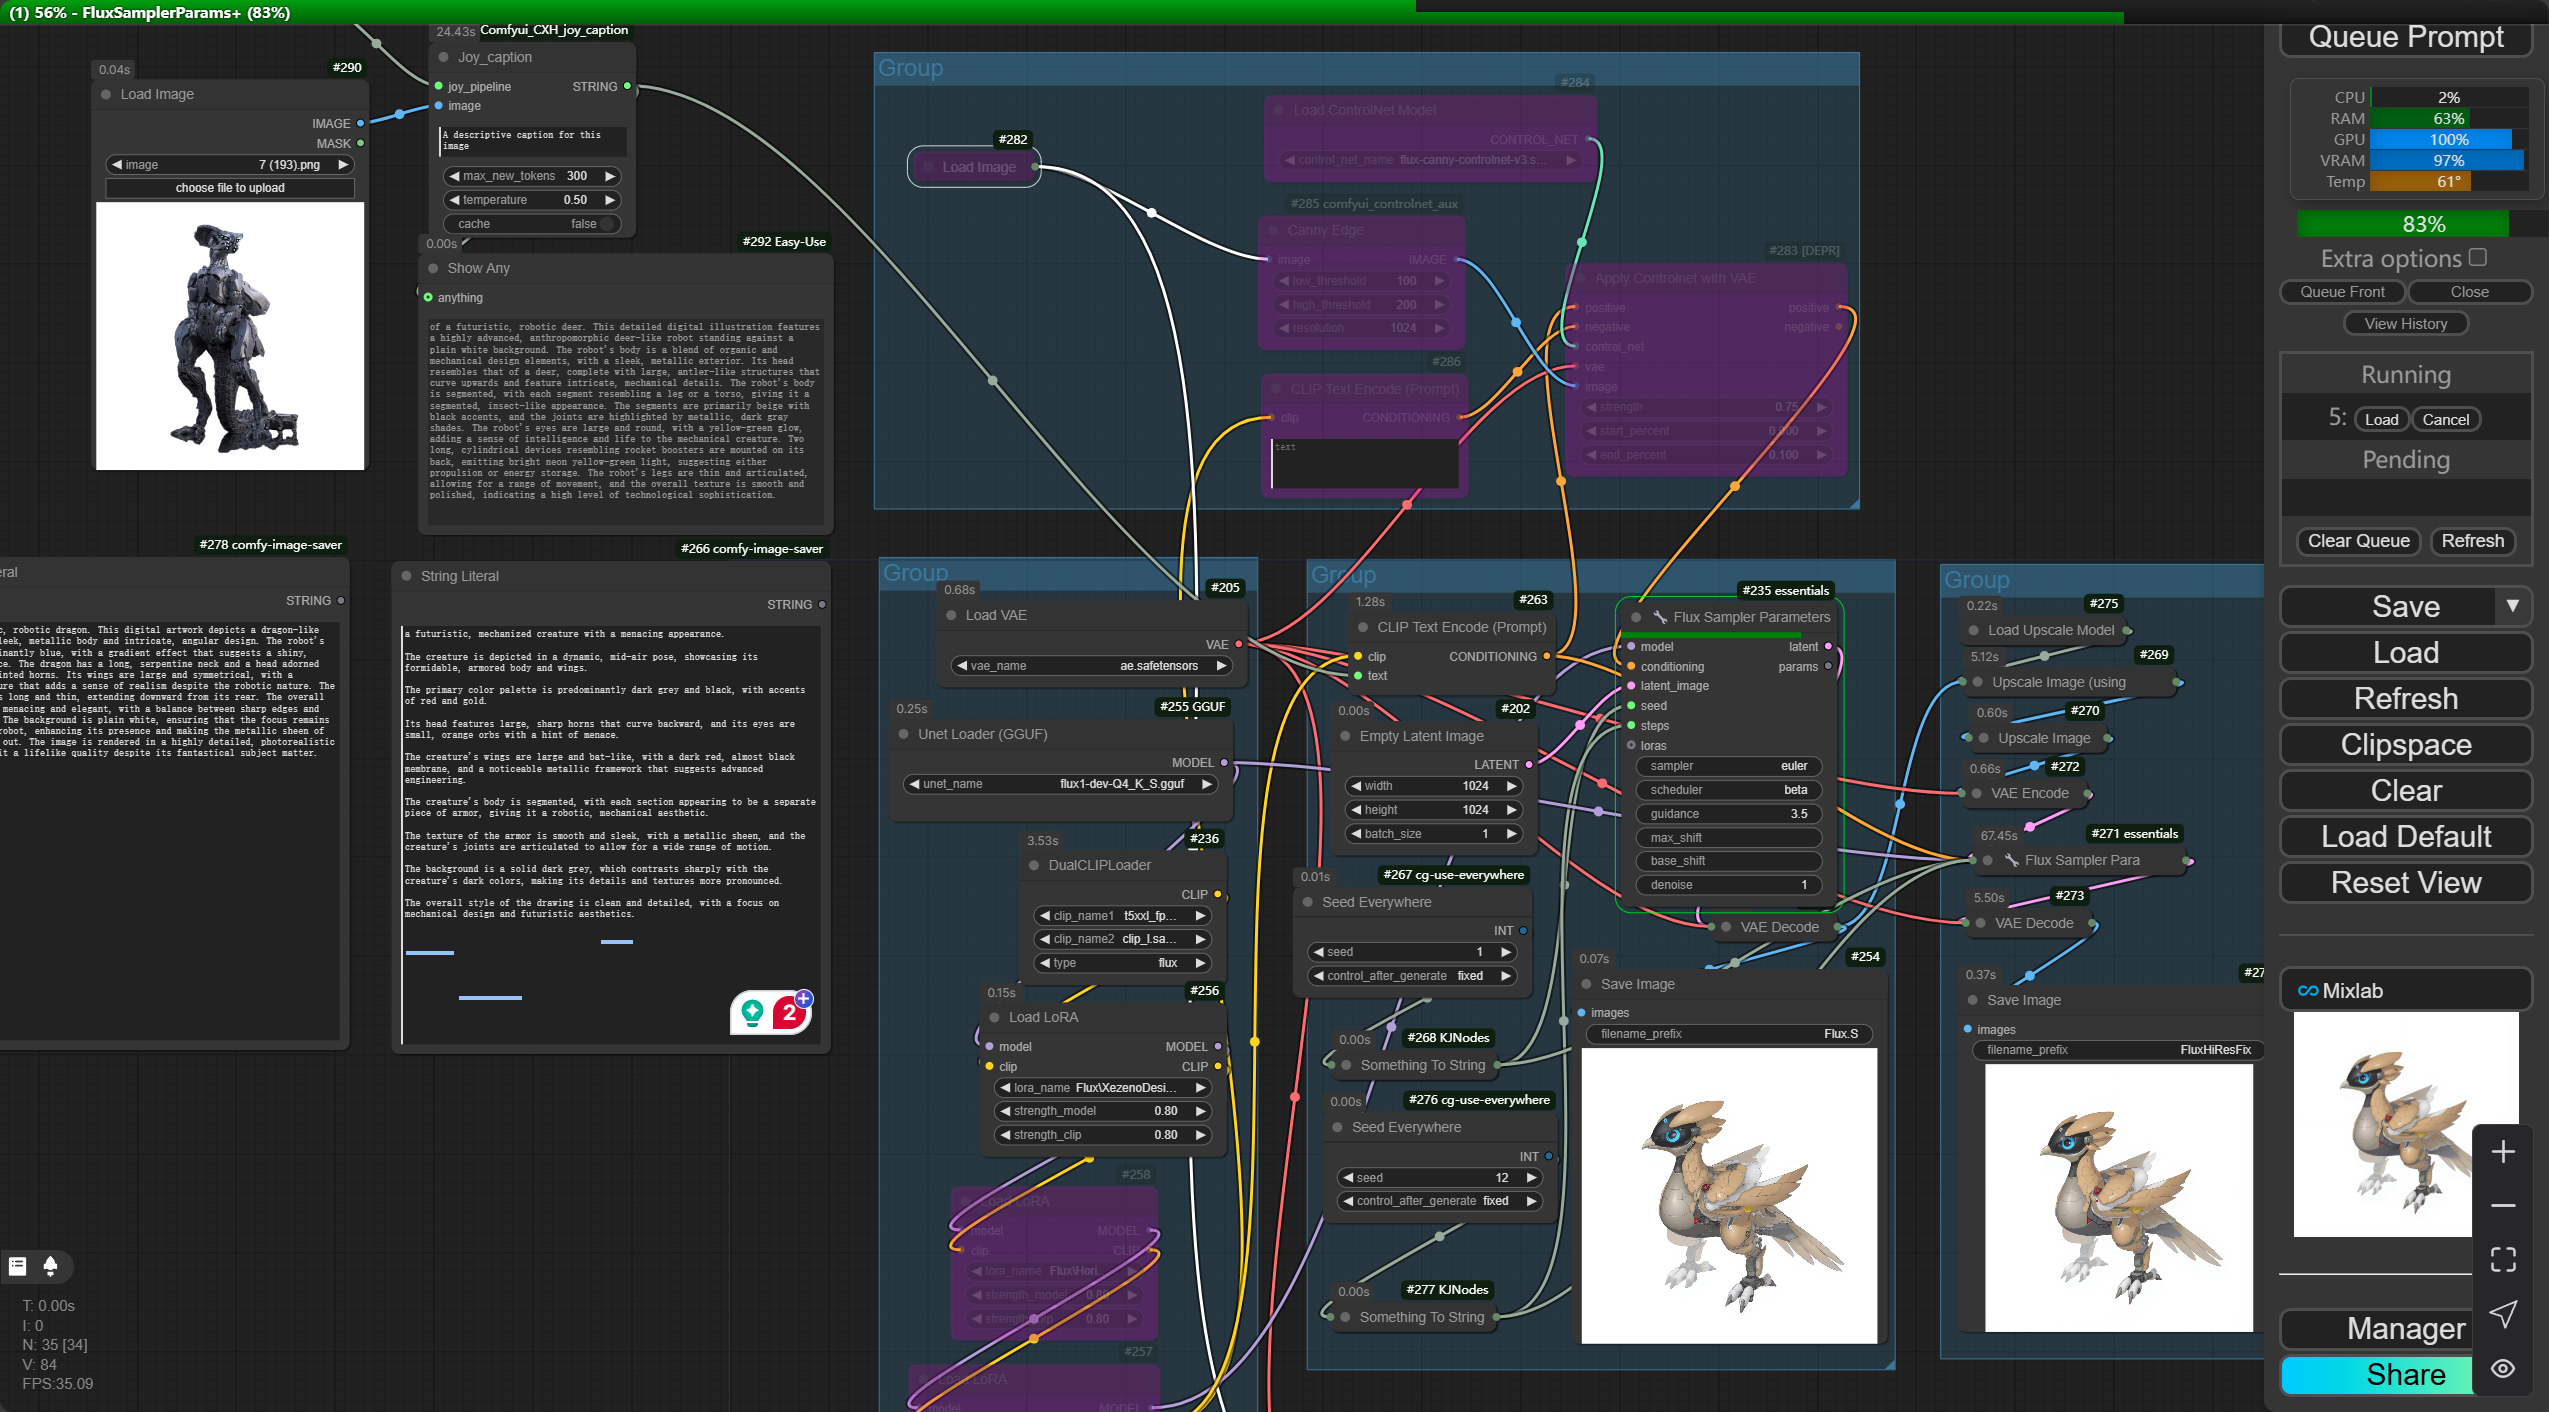Open the log list icon bottom-left
The height and width of the screenshot is (1412, 2549).
point(17,1266)
